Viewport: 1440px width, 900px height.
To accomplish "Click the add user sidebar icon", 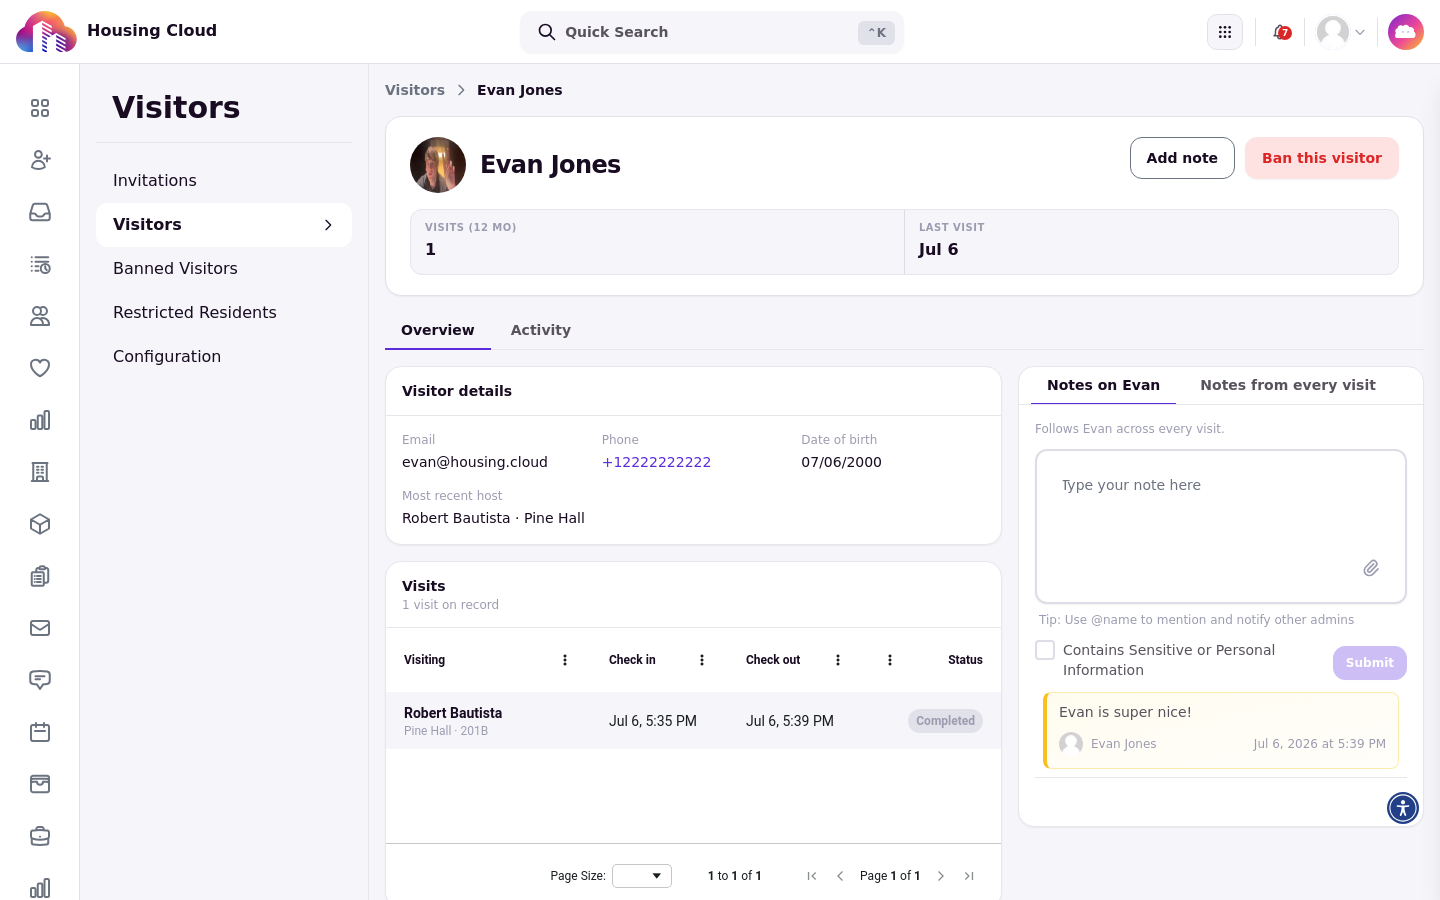I will [40, 160].
